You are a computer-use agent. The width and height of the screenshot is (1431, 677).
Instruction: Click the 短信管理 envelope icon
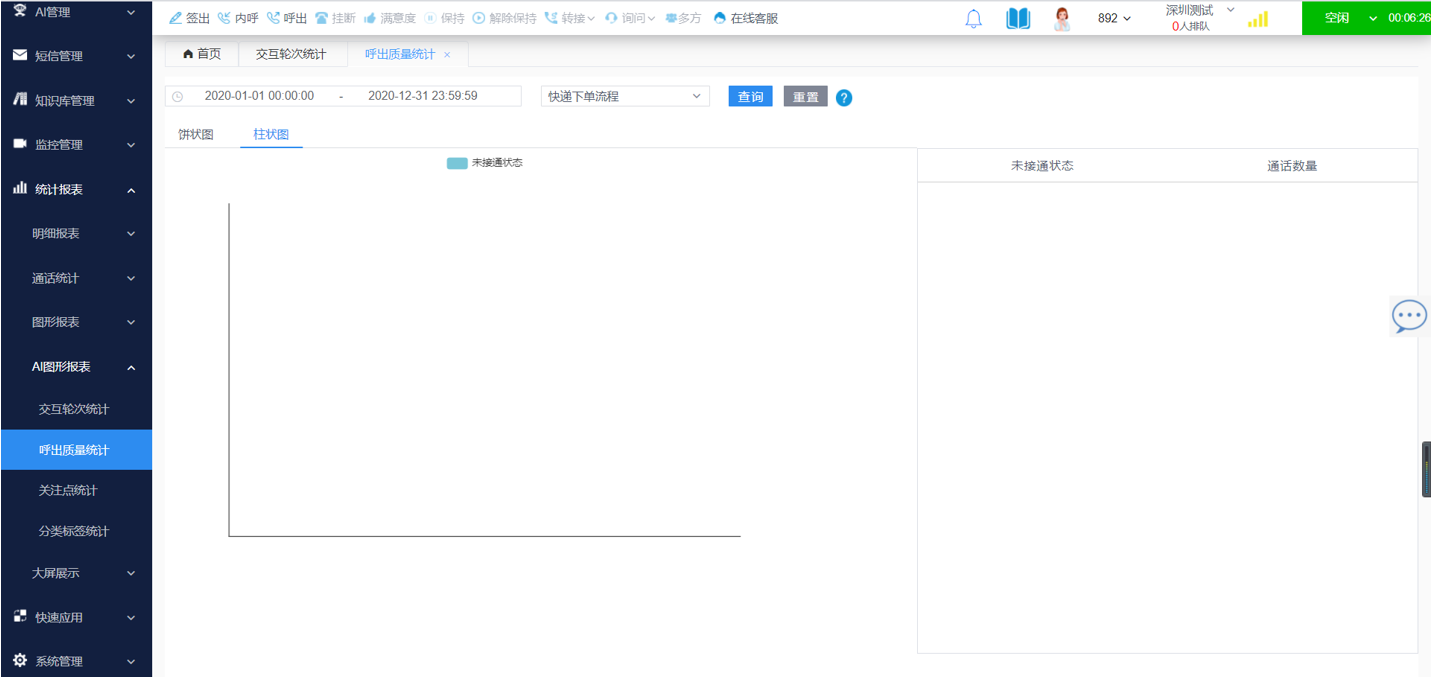point(20,55)
